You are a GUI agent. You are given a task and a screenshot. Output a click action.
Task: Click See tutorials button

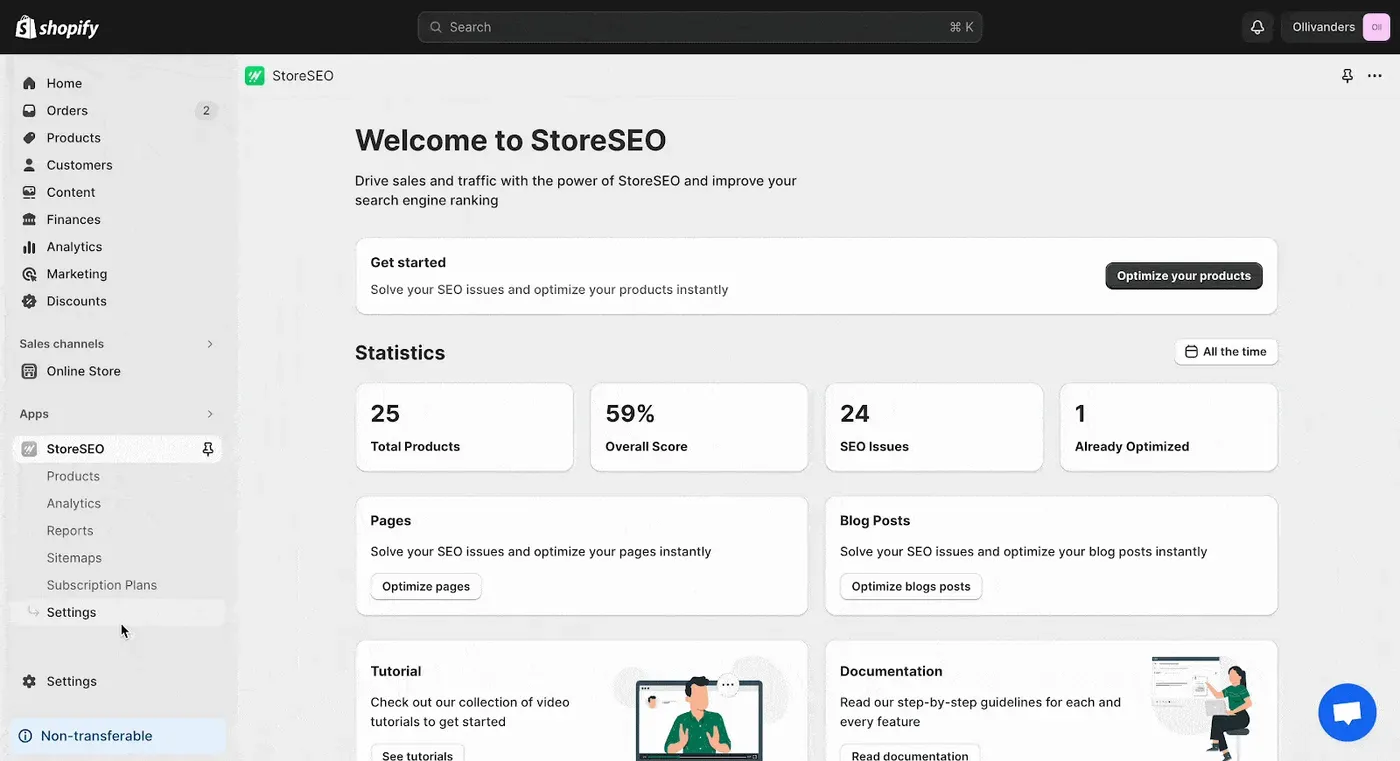click(x=417, y=755)
